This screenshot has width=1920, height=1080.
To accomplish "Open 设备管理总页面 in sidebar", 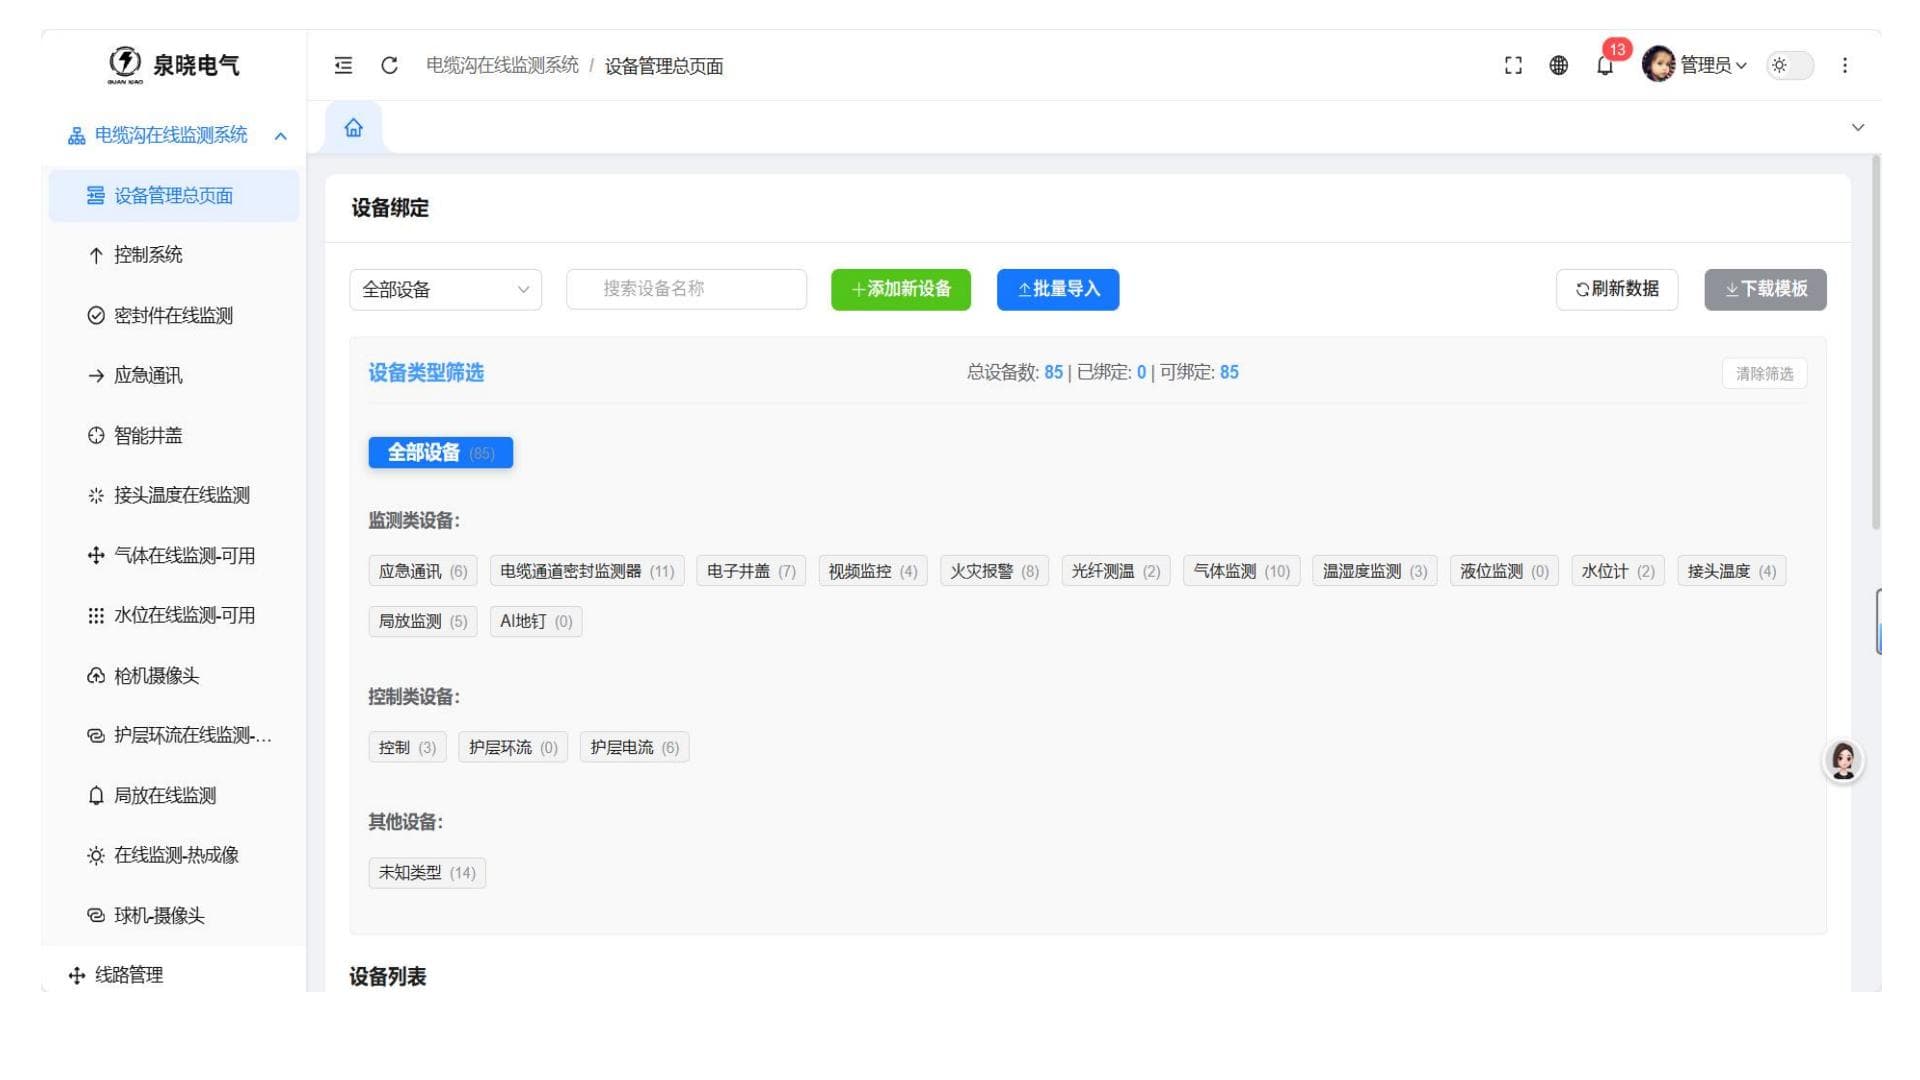I will pos(174,195).
